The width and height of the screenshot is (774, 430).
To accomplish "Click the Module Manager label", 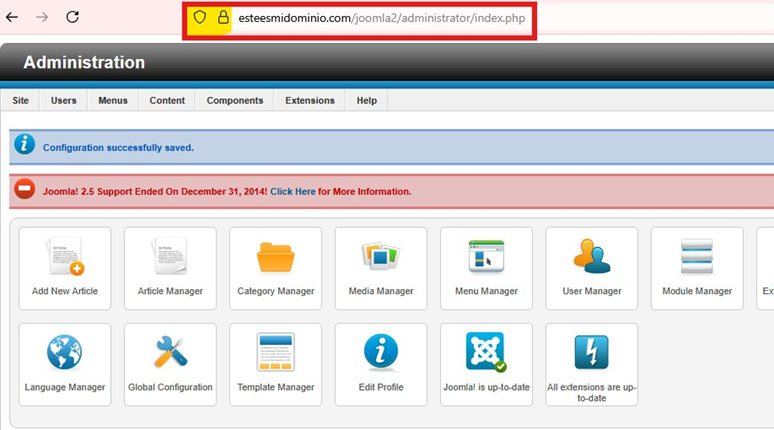I will pyautogui.click(x=697, y=291).
